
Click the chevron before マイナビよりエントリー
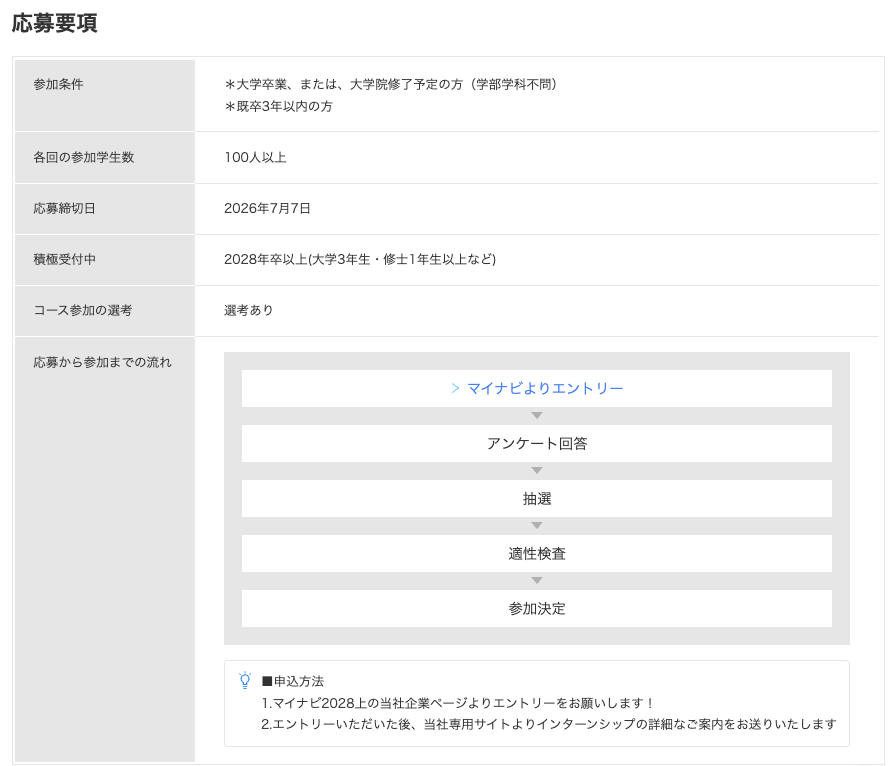coord(455,389)
